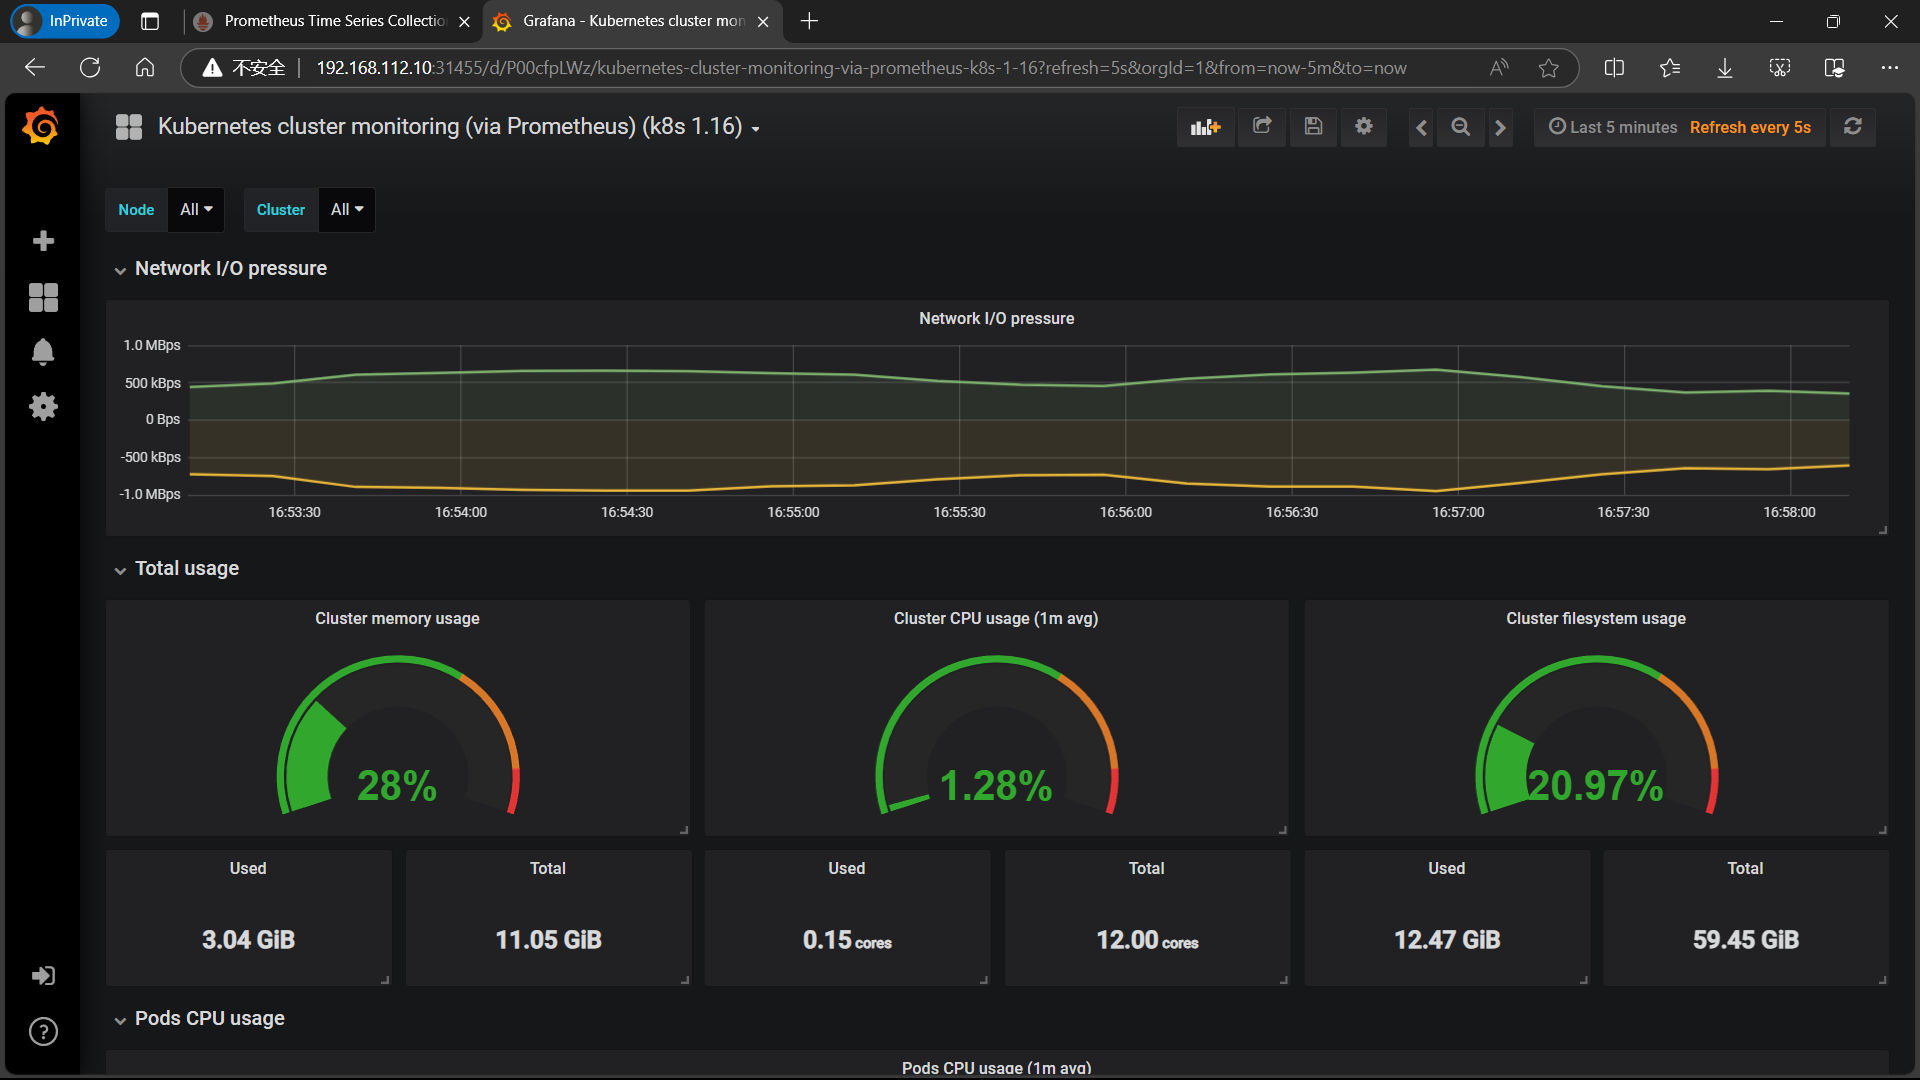The image size is (1920, 1080).
Task: Click the browser address bar URL
Action: coord(860,68)
